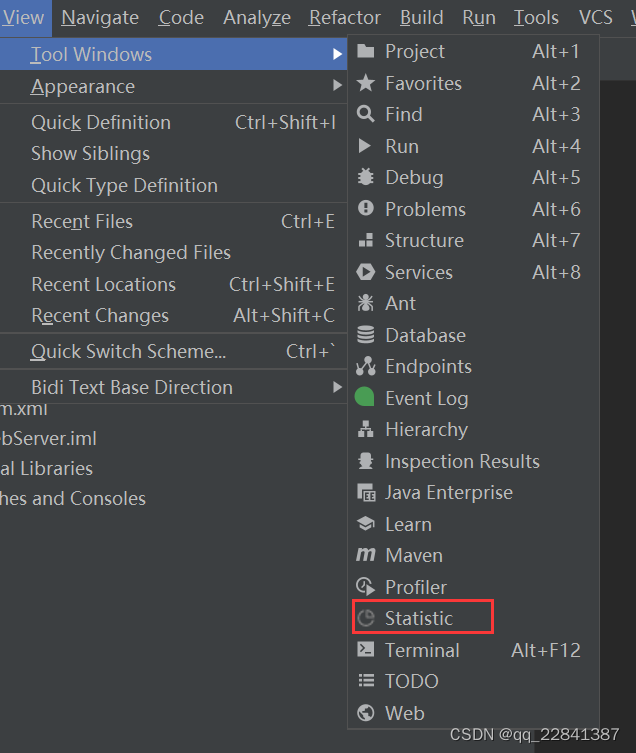
Task: Click the Statistic pie chart icon
Action: 366,618
